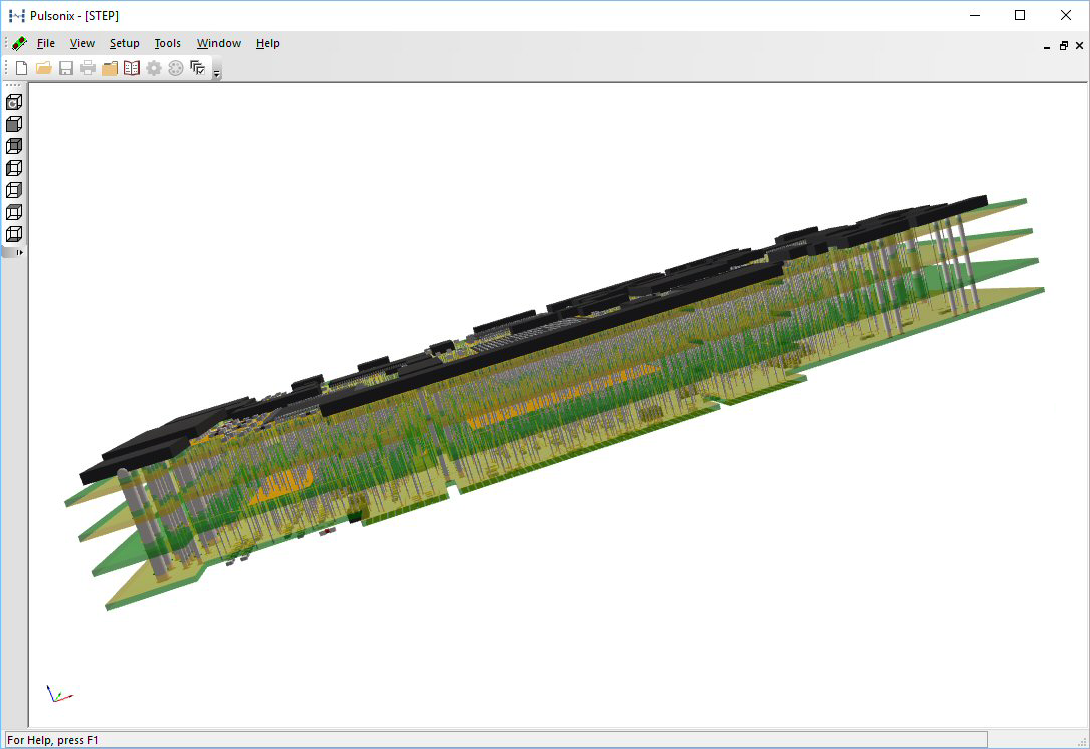Open the Setup menu
The image size is (1090, 749).
124,43
